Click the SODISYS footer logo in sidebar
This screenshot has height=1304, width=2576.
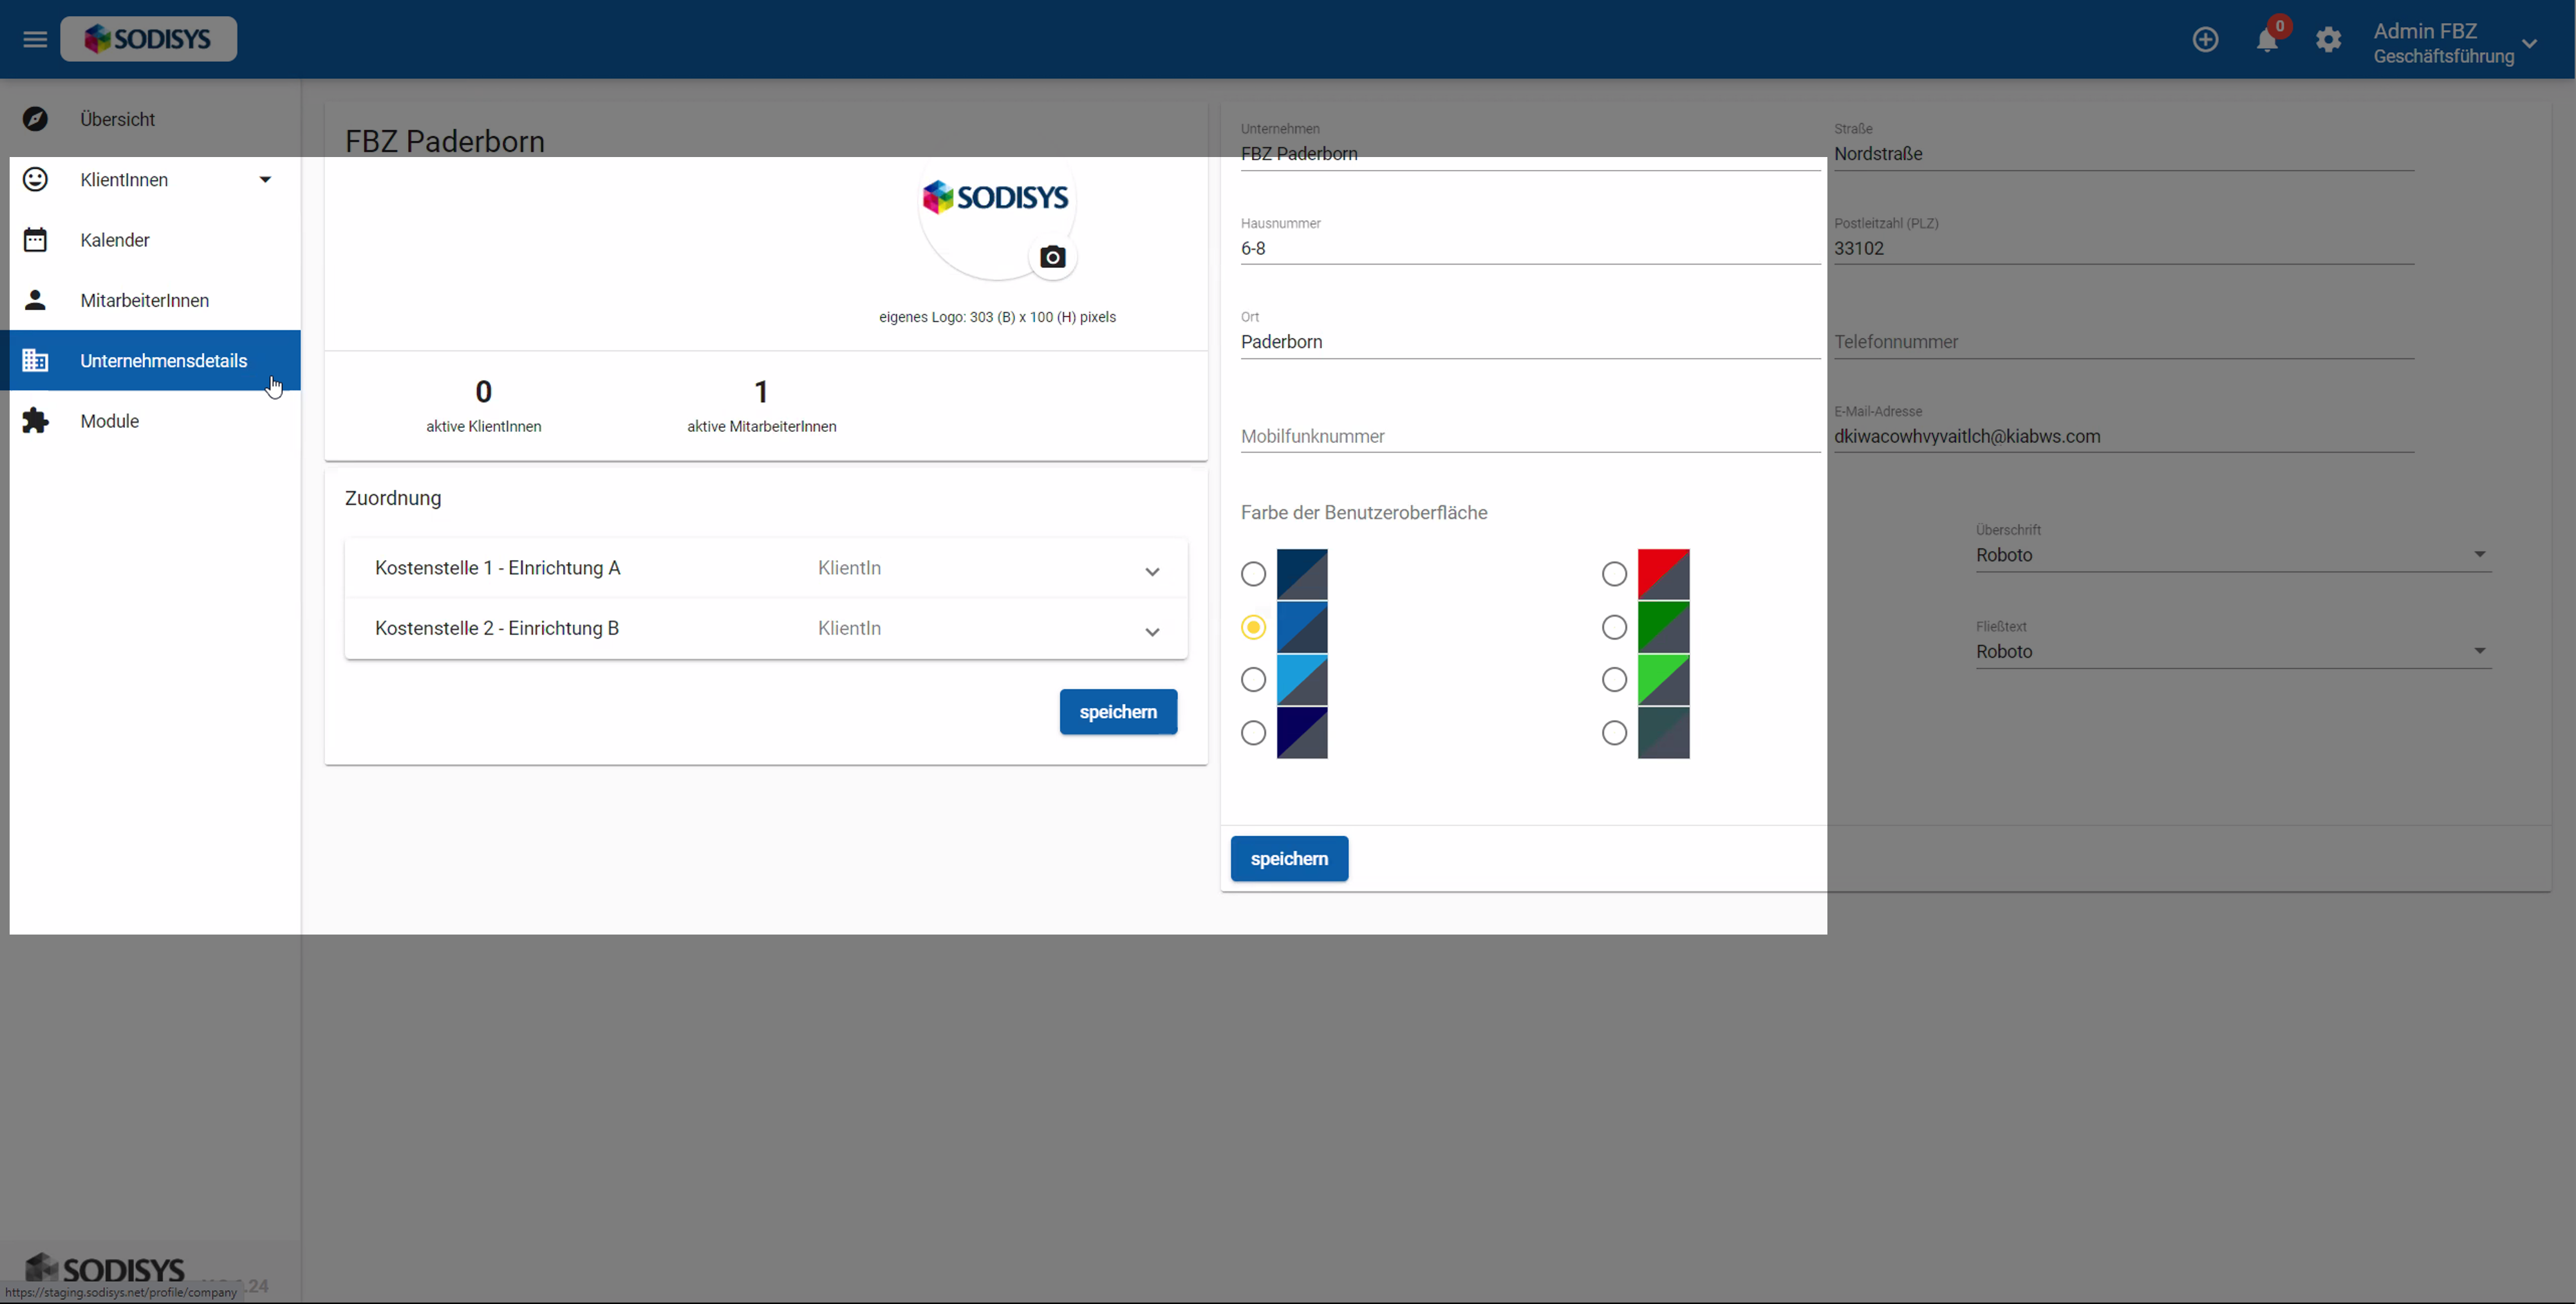[105, 1269]
